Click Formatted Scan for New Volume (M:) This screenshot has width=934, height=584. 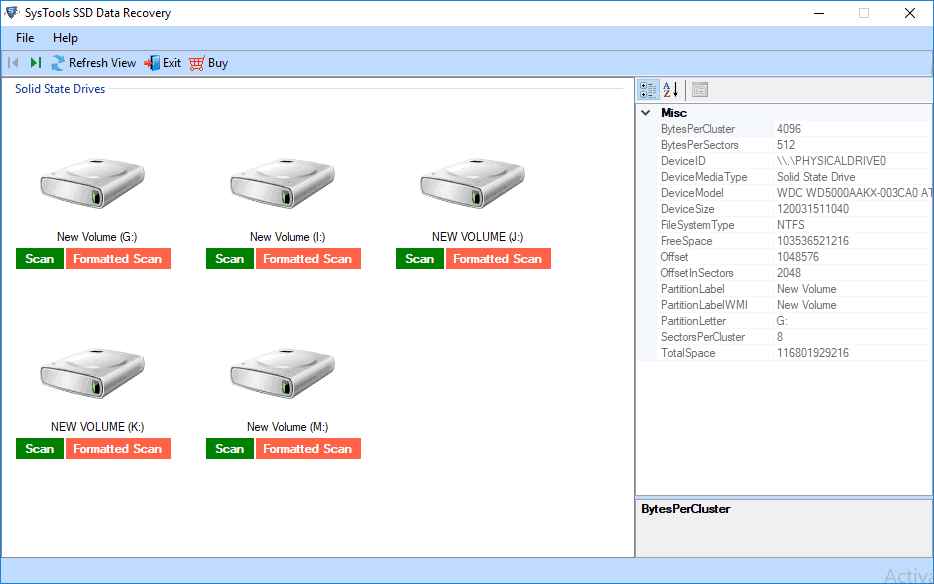coord(308,449)
